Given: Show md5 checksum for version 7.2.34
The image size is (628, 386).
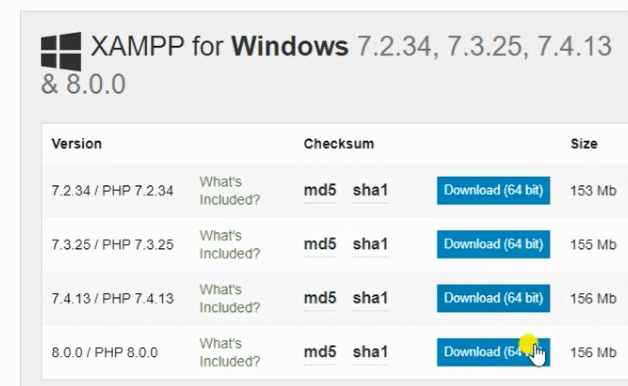Looking at the screenshot, I should (x=320, y=190).
